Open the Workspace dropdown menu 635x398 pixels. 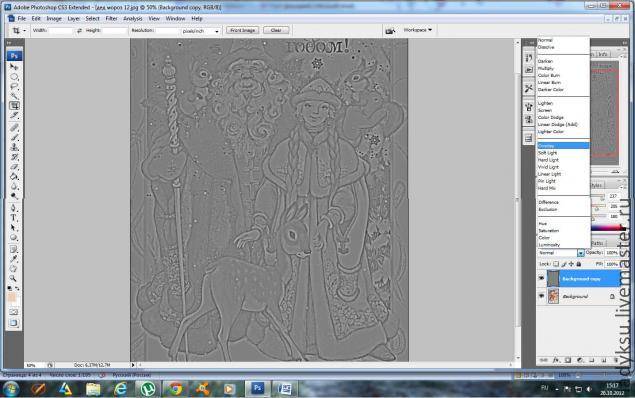(418, 30)
